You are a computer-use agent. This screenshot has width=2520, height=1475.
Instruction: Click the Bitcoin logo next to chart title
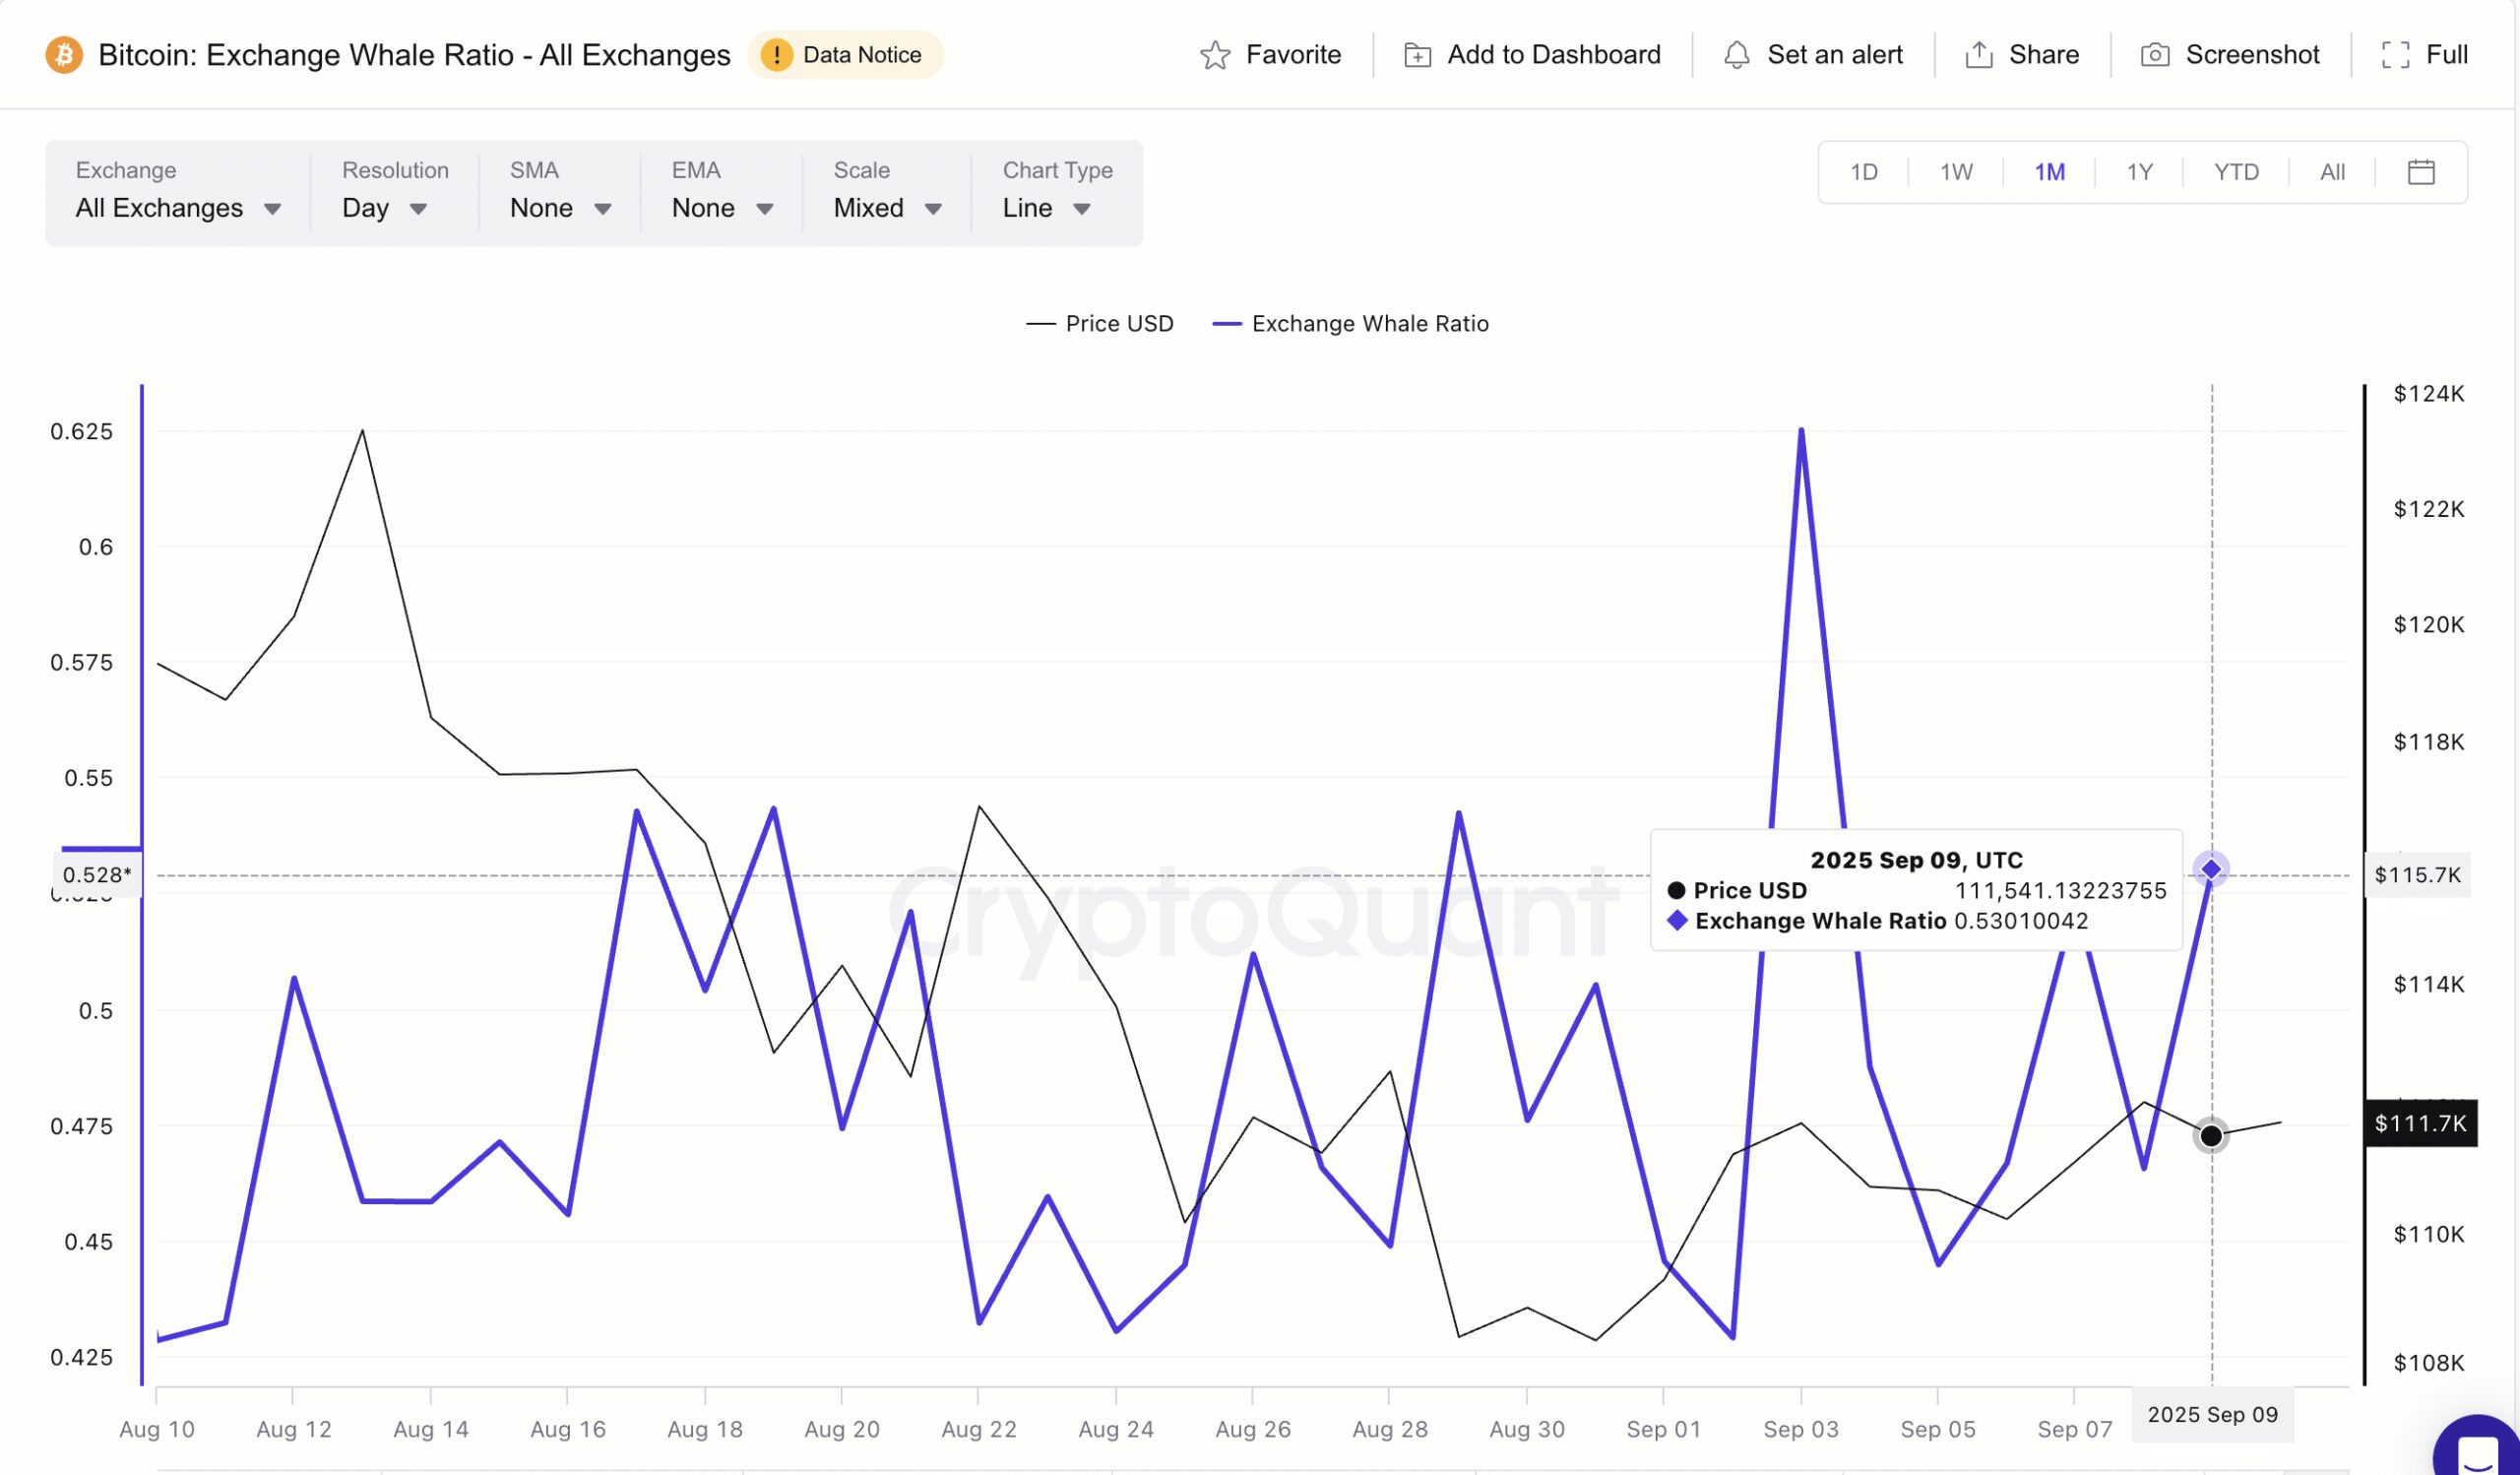(64, 55)
